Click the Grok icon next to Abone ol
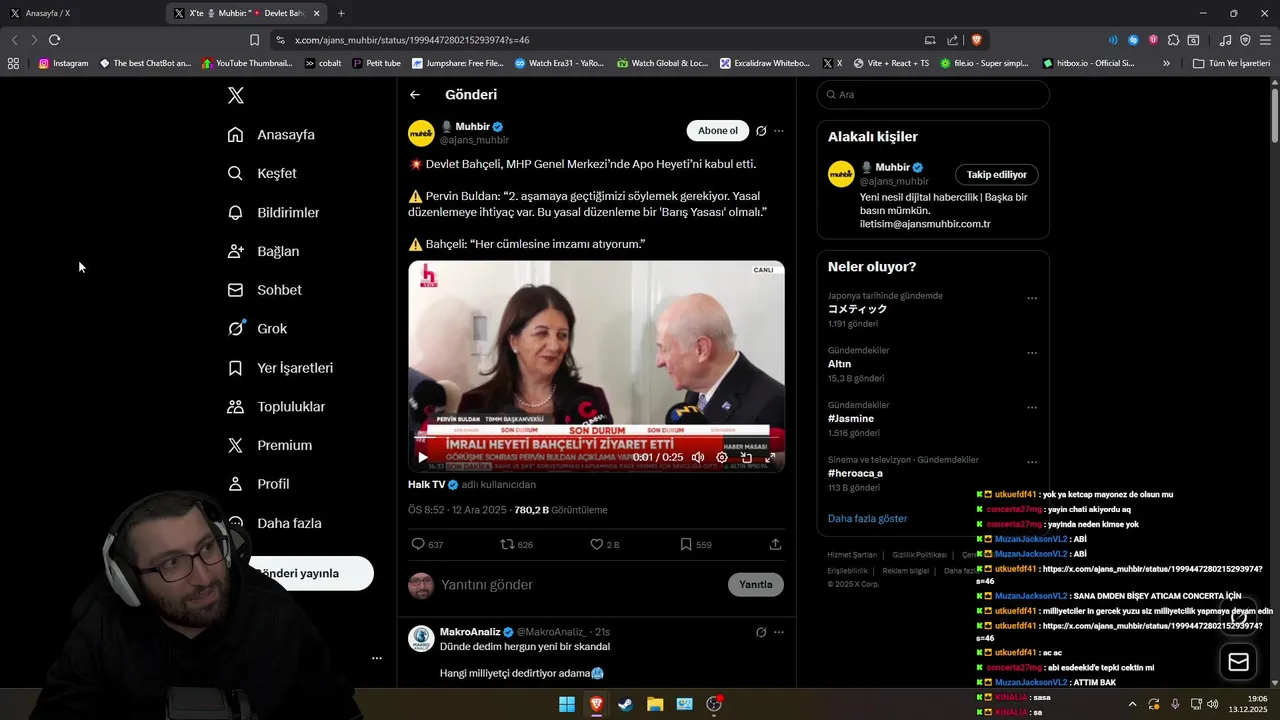Screen dimensions: 1280x720 pyautogui.click(x=761, y=131)
